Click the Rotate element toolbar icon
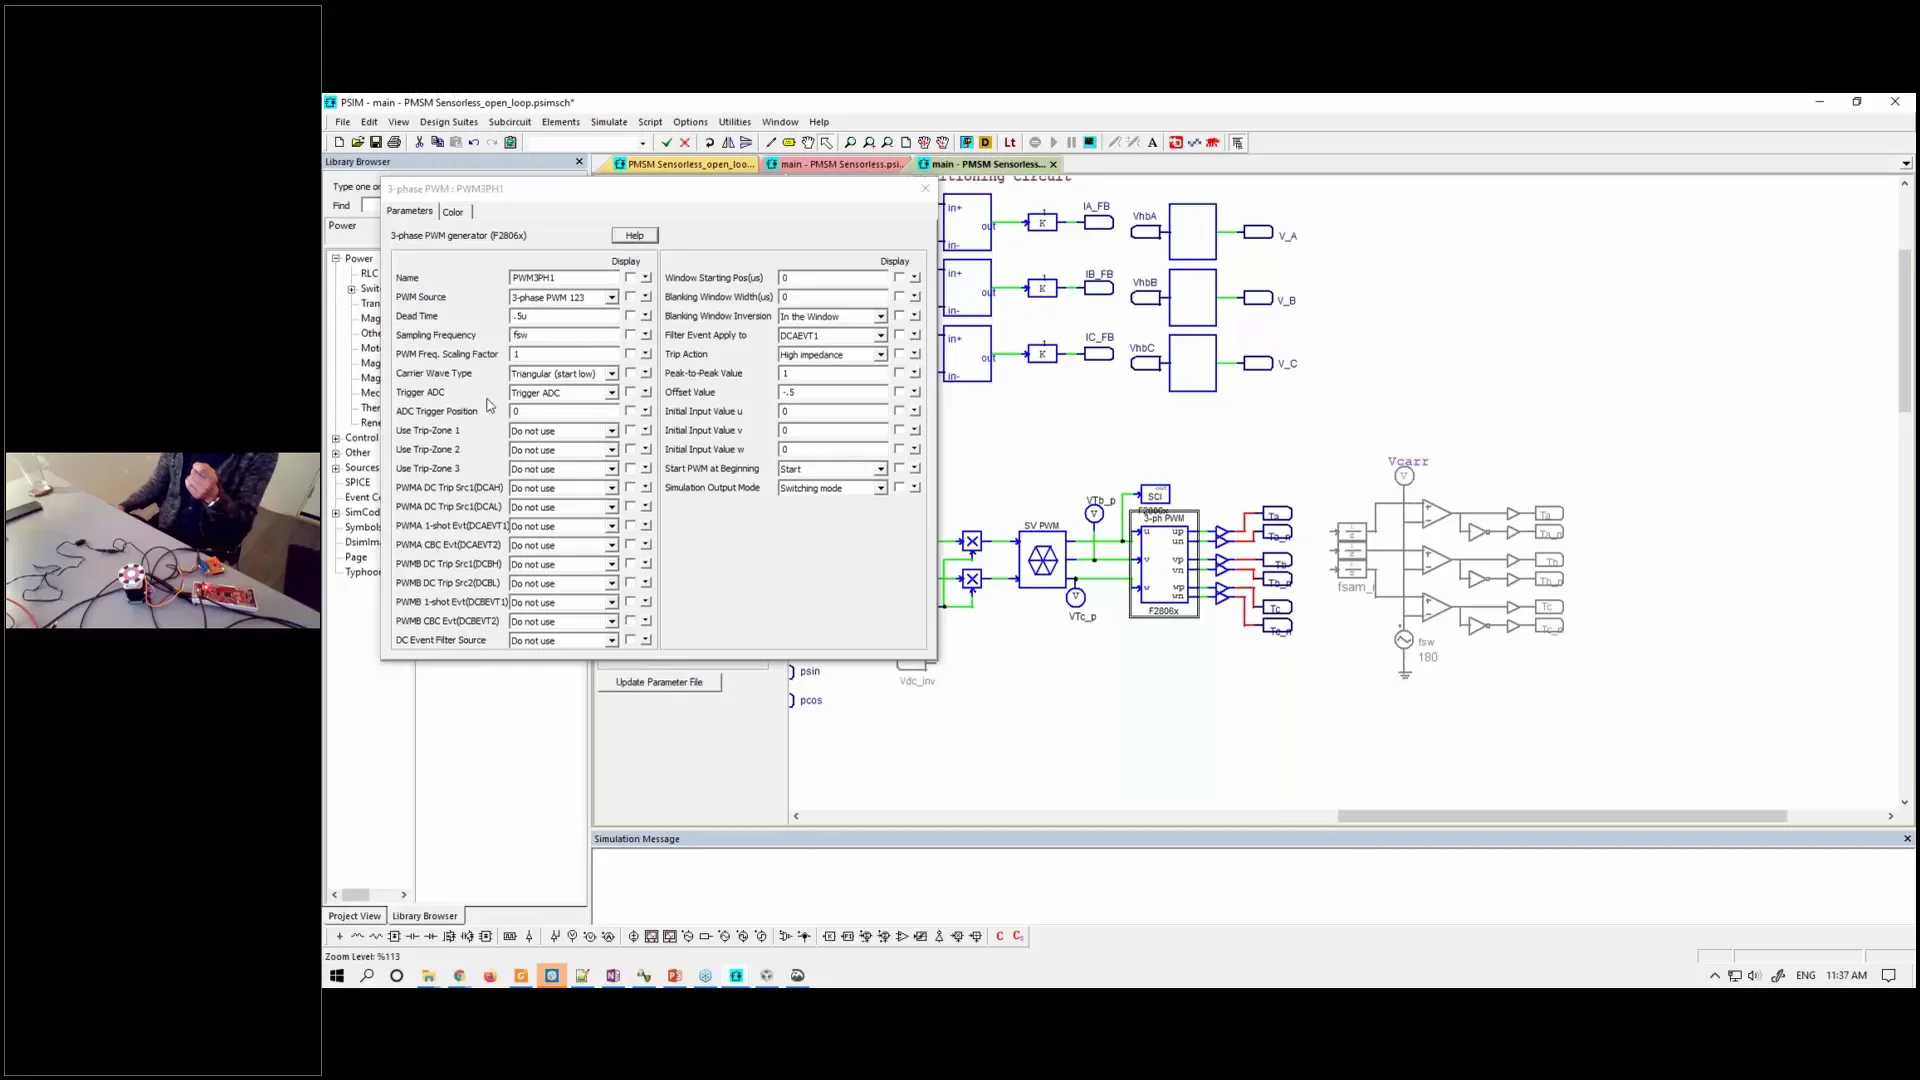The height and width of the screenshot is (1080, 1920). 709,143
